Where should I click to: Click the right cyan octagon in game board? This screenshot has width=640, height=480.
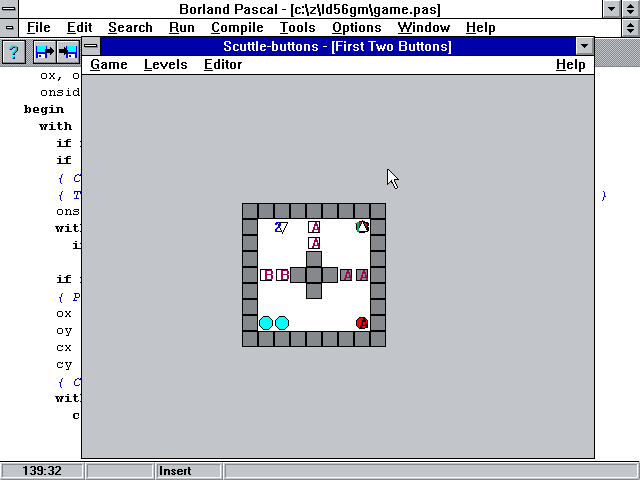coord(282,323)
